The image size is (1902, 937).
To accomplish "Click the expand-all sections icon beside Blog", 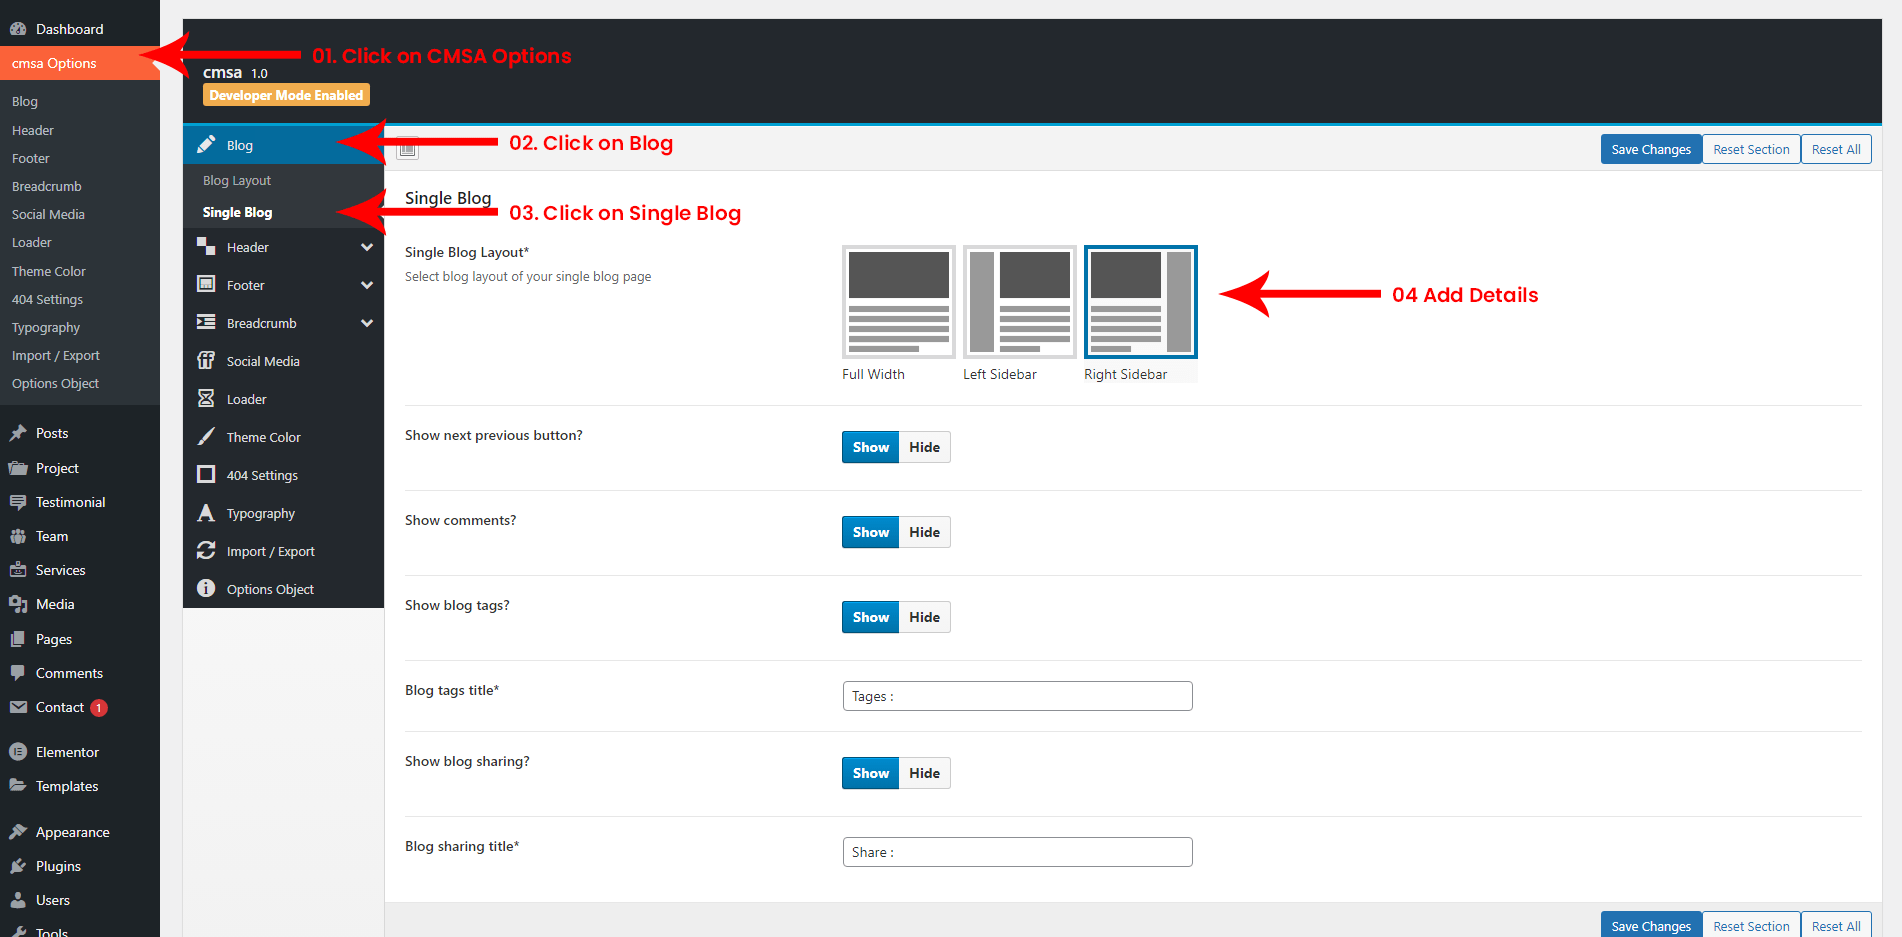I will point(407,149).
